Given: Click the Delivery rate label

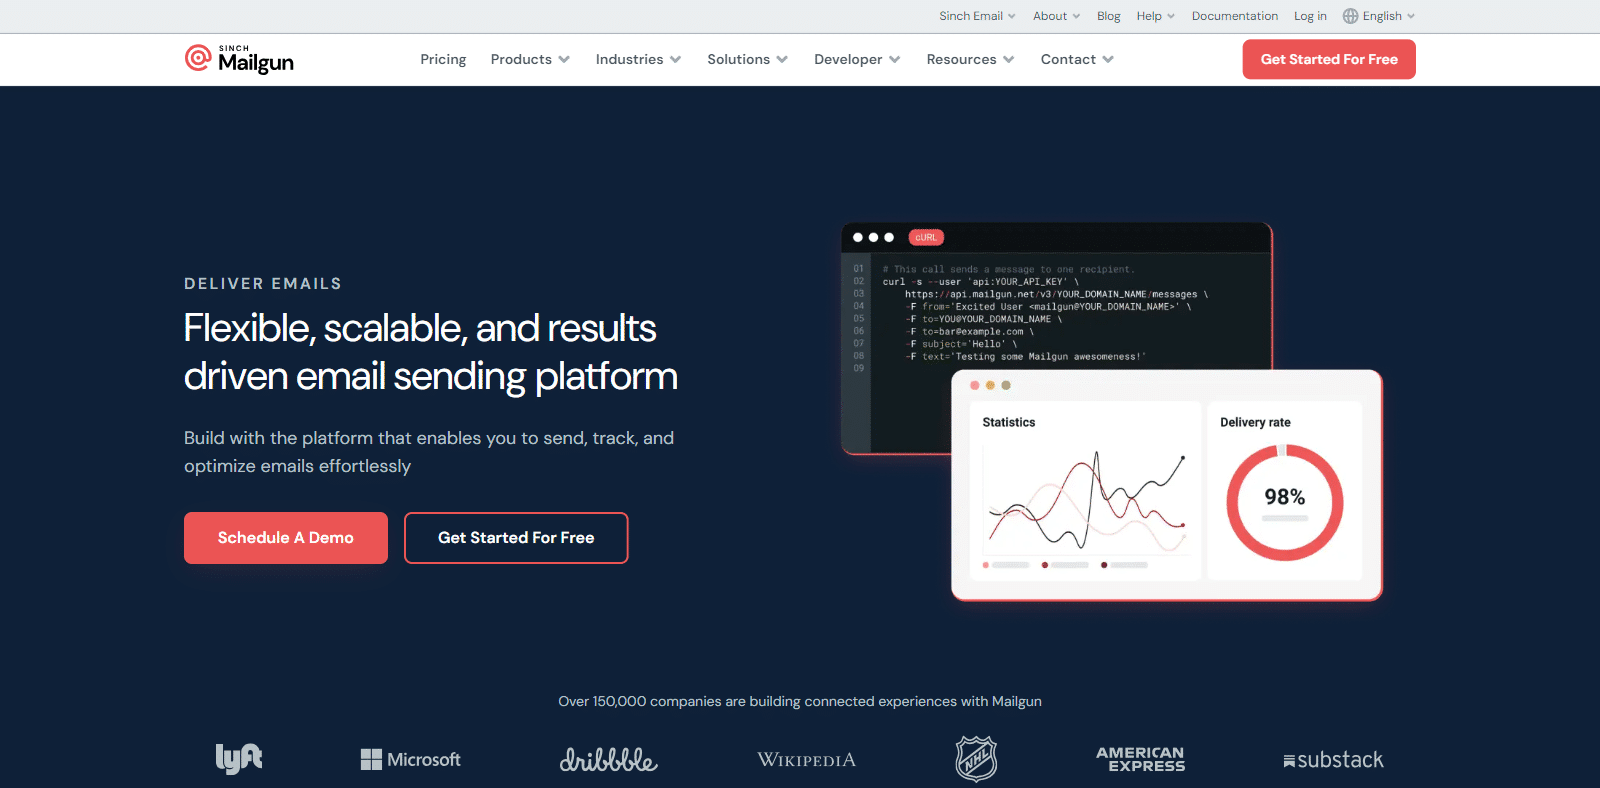Looking at the screenshot, I should point(1255,422).
